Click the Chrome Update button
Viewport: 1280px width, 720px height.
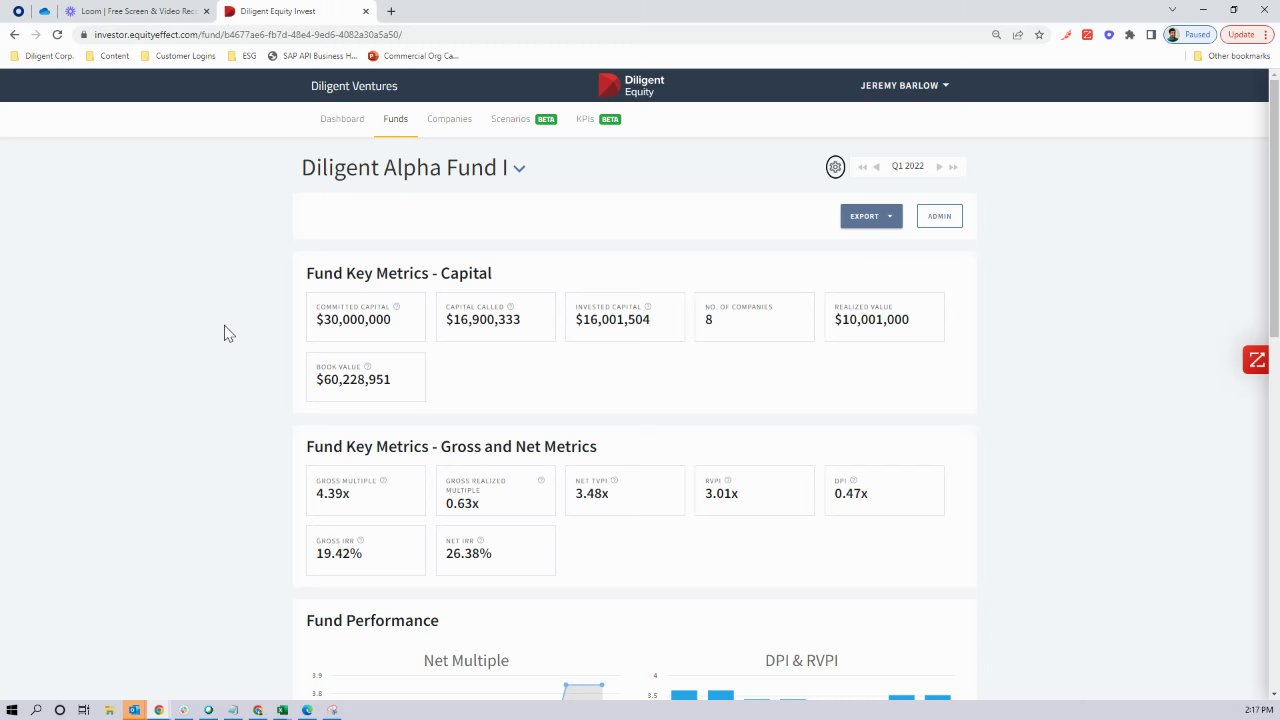1245,35
